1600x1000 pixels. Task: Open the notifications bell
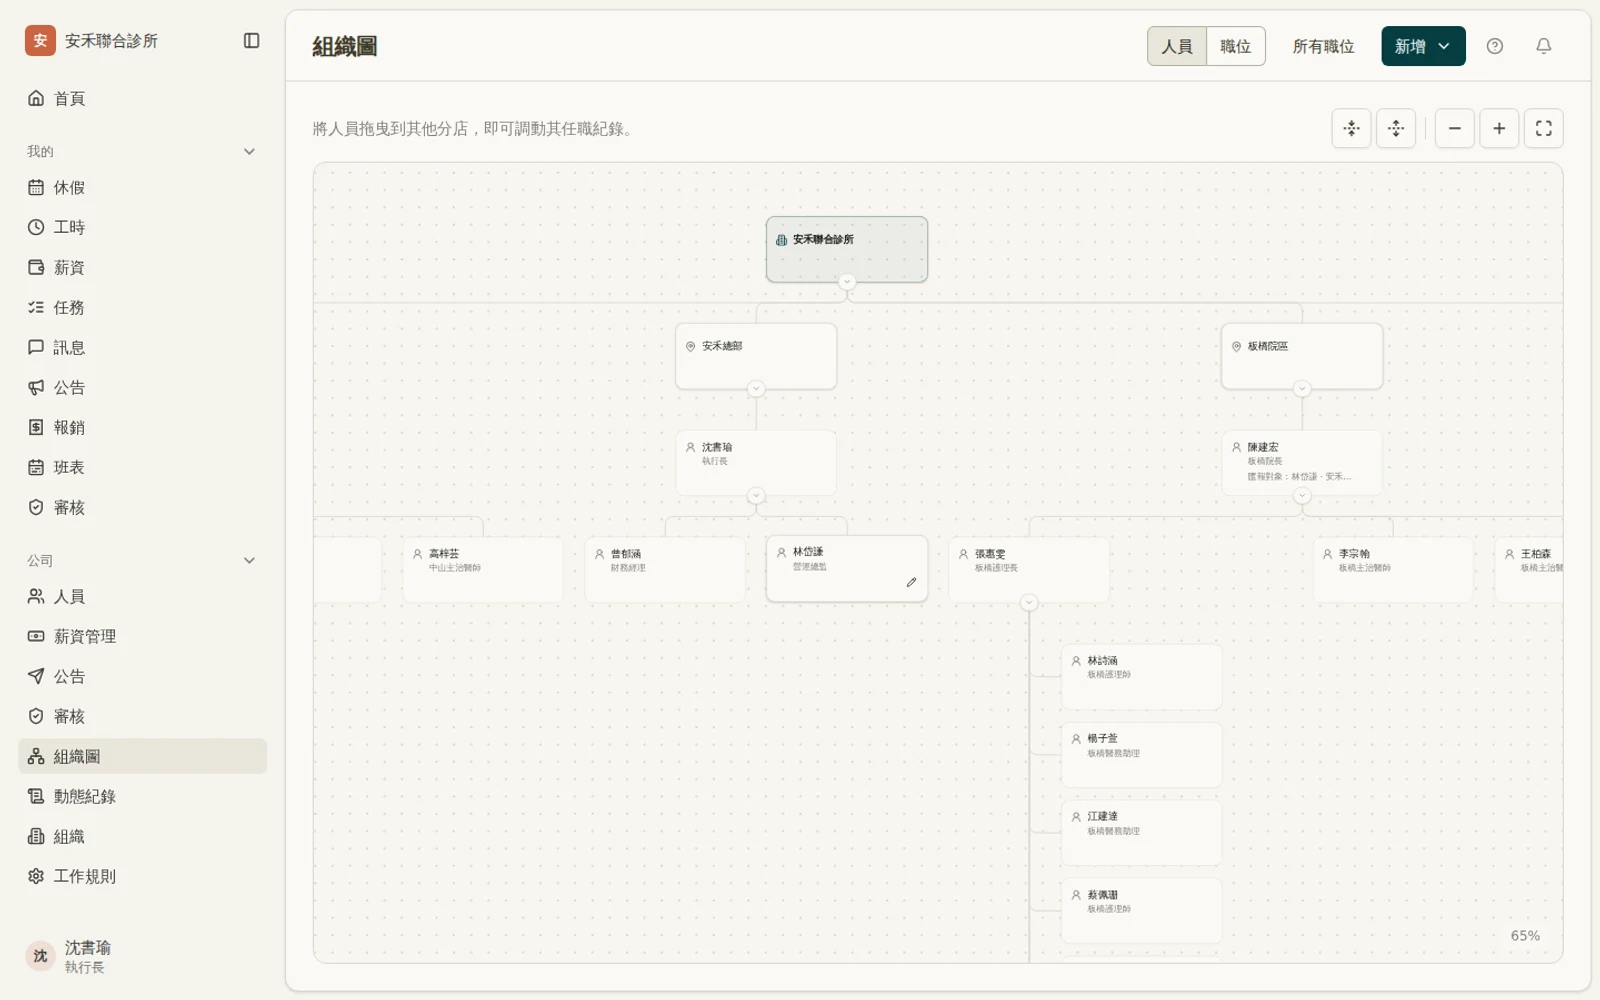click(1544, 46)
